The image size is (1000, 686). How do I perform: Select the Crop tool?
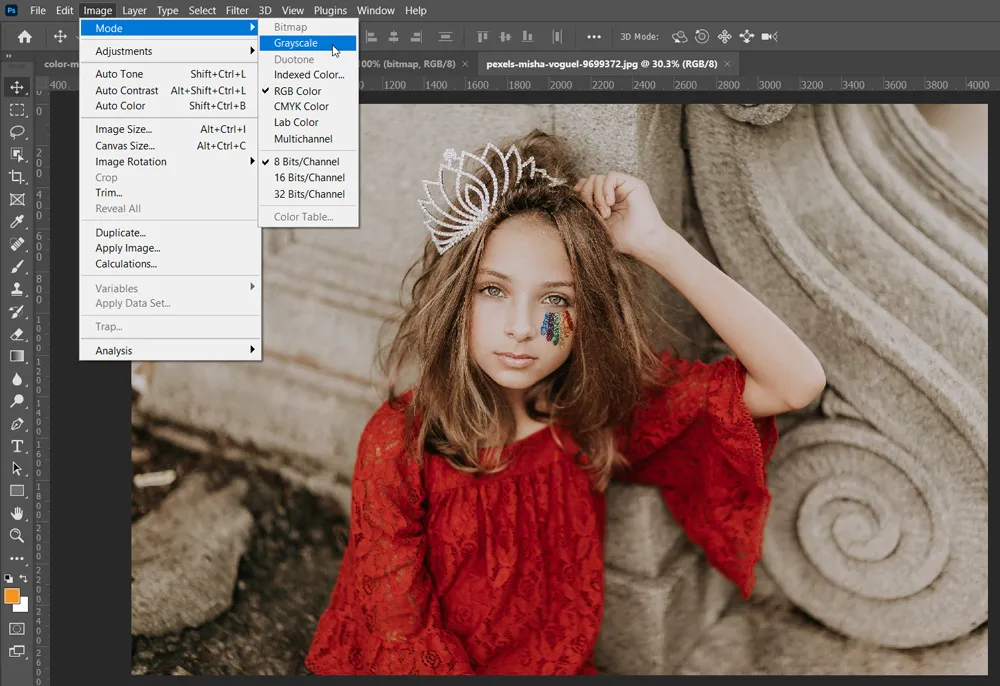[x=15, y=177]
